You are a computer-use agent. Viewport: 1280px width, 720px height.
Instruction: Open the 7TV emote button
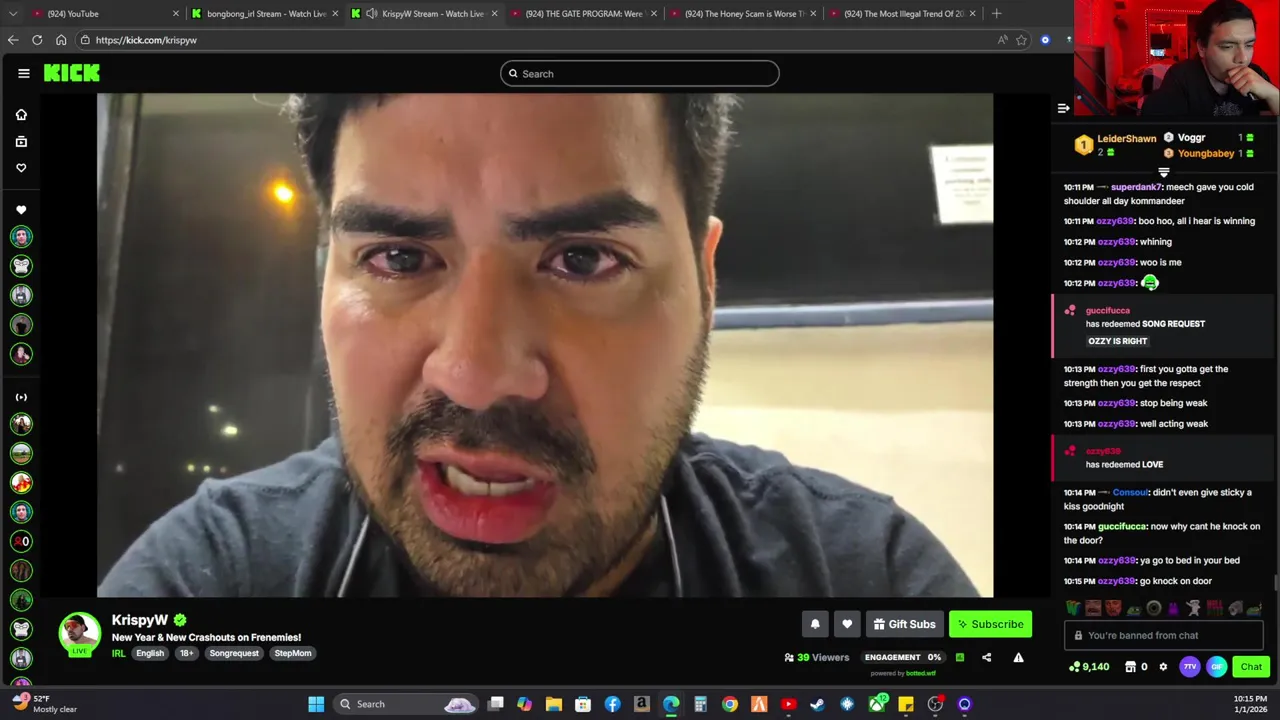1190,667
